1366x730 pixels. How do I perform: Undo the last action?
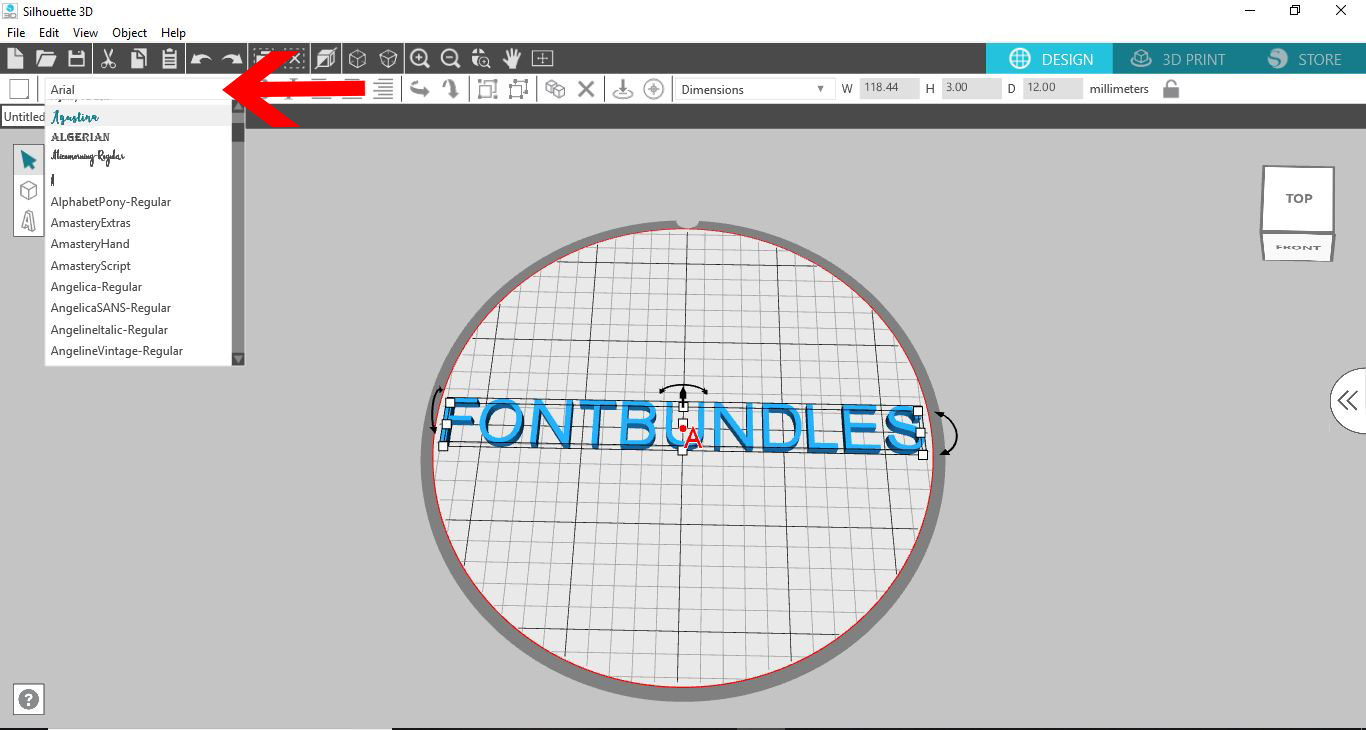201,59
